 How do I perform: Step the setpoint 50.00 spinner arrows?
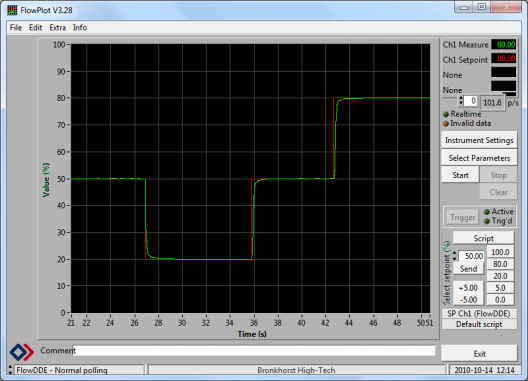[x=455, y=256]
